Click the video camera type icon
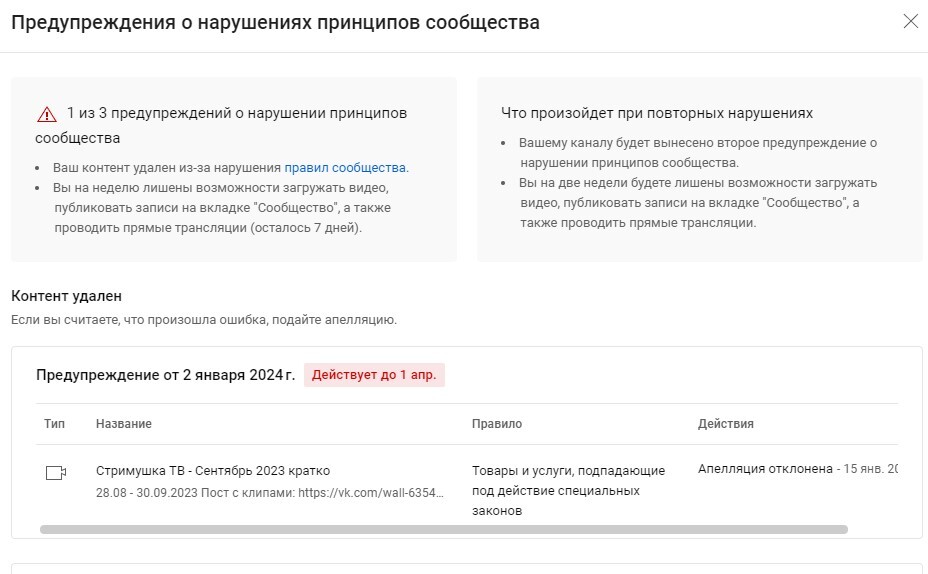 pos(56,473)
